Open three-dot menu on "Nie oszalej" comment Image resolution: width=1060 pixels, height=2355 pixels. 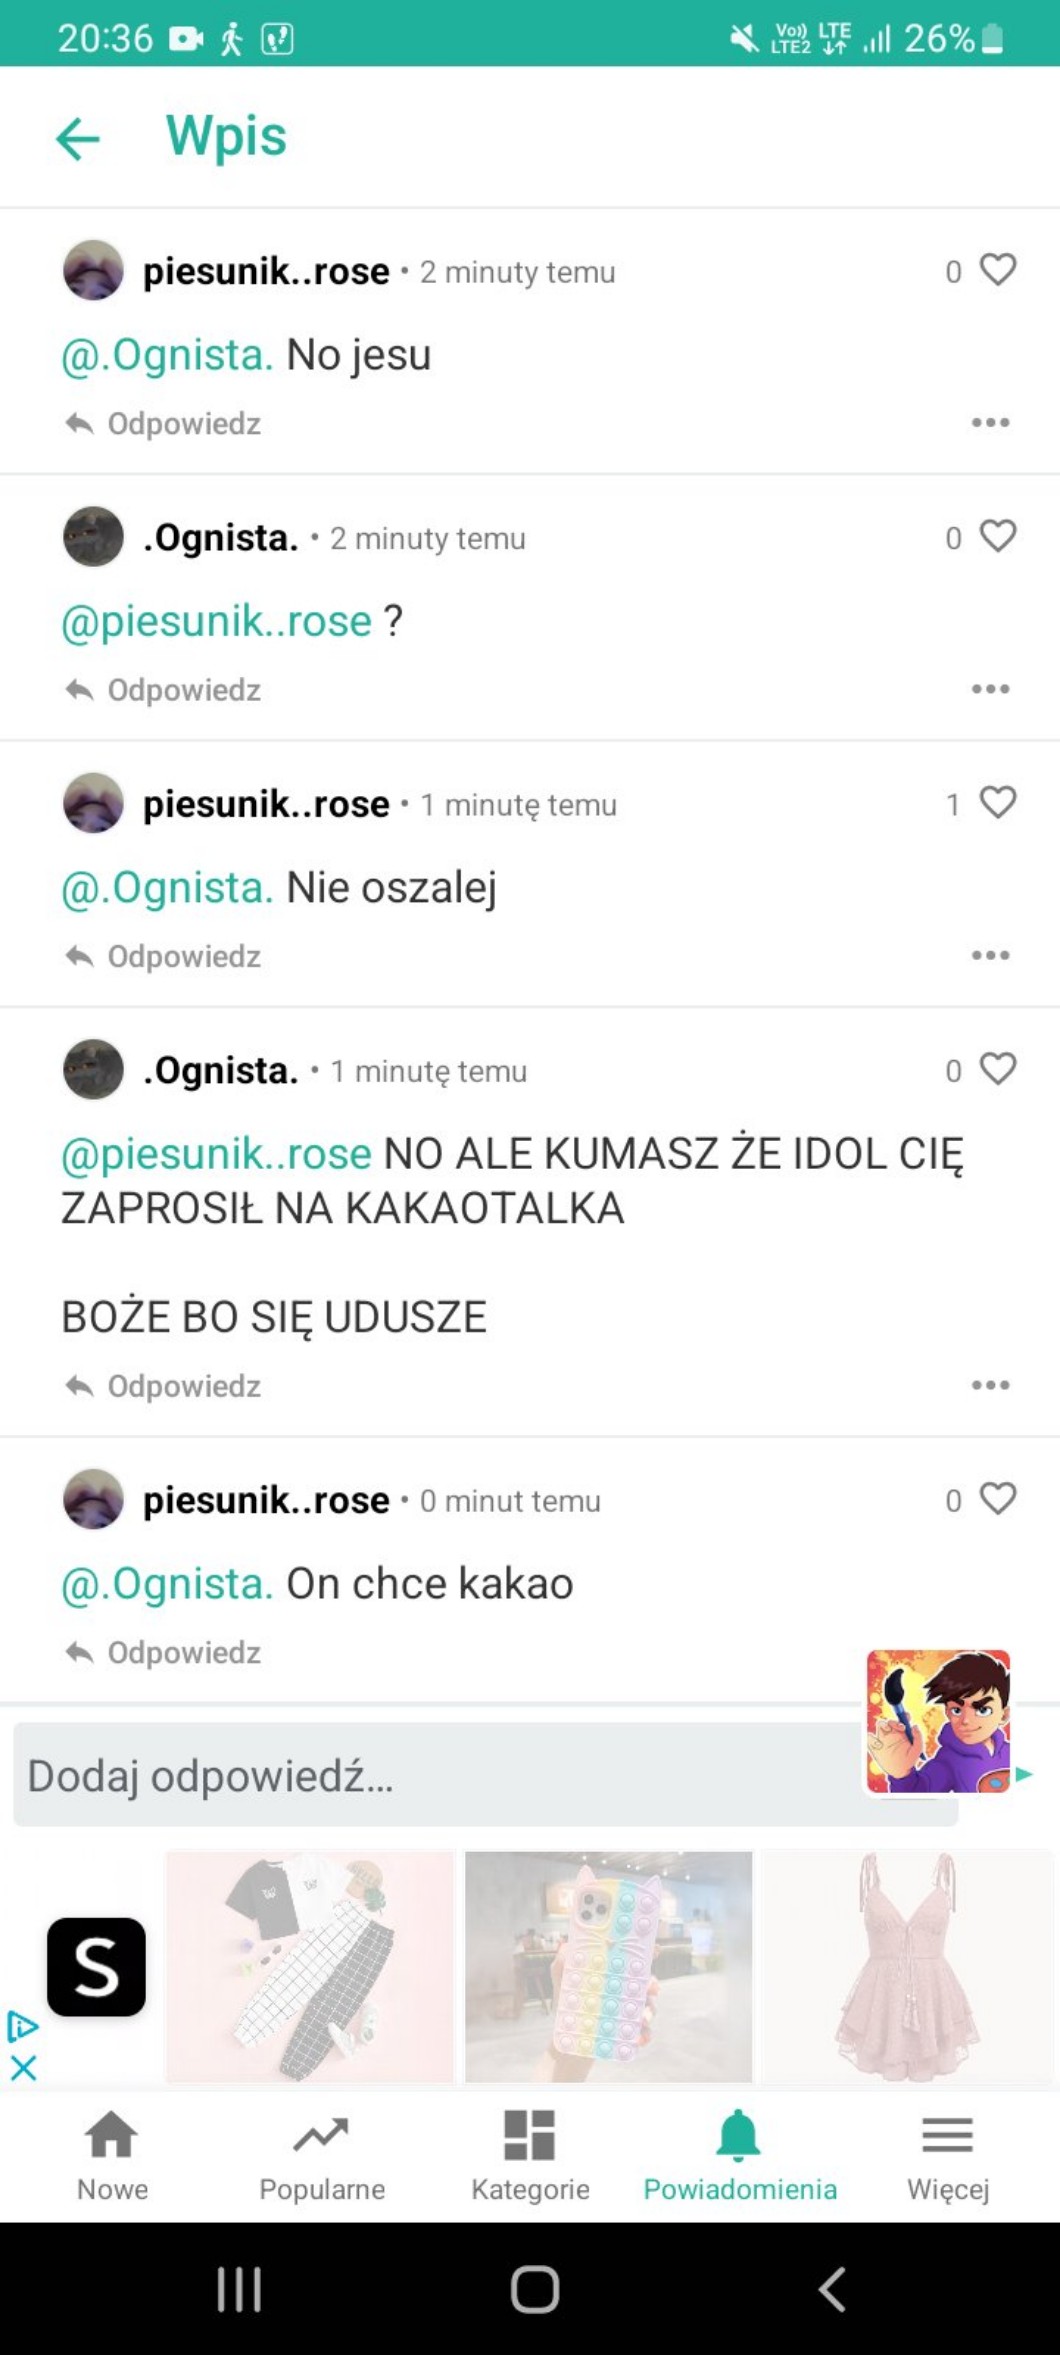(990, 956)
